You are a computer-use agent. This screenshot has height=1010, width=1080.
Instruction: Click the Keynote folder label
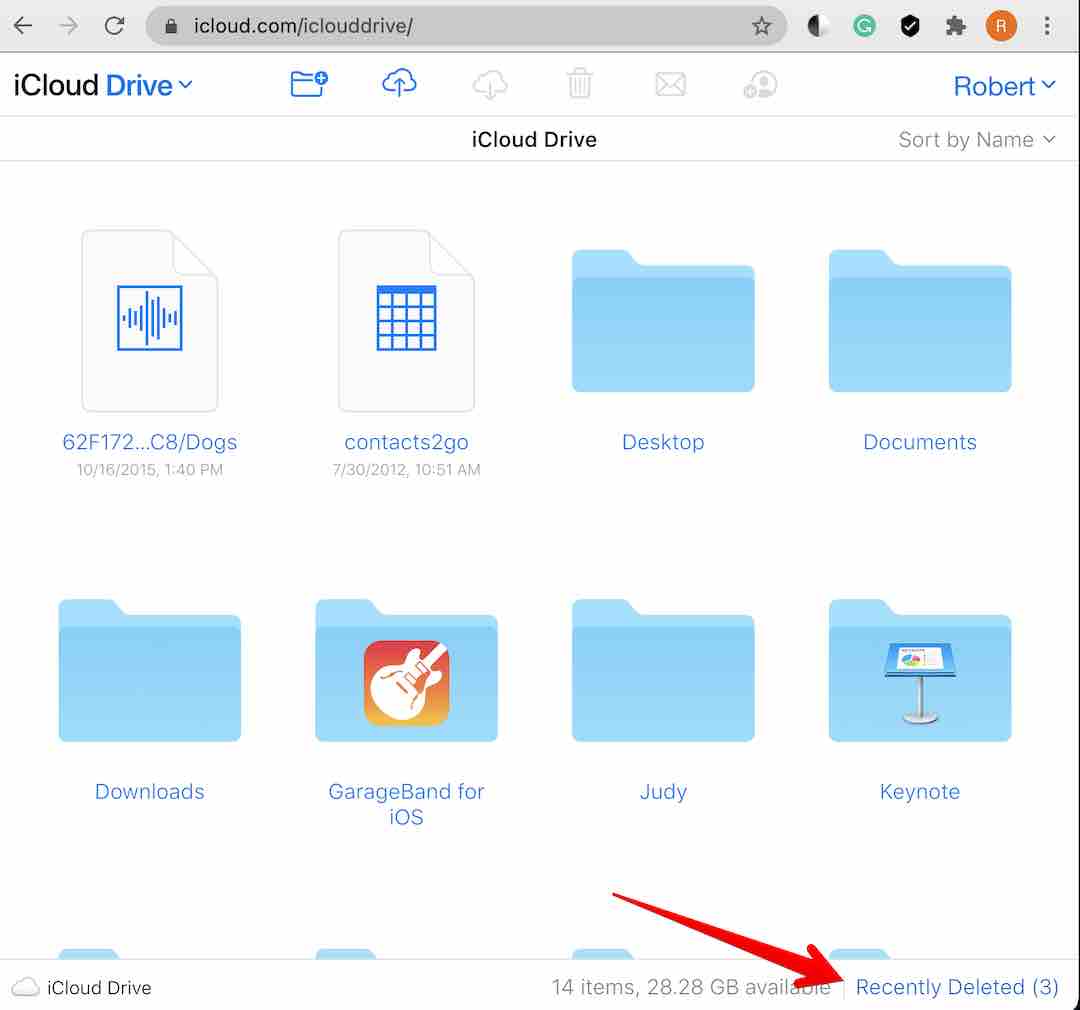[x=920, y=792]
